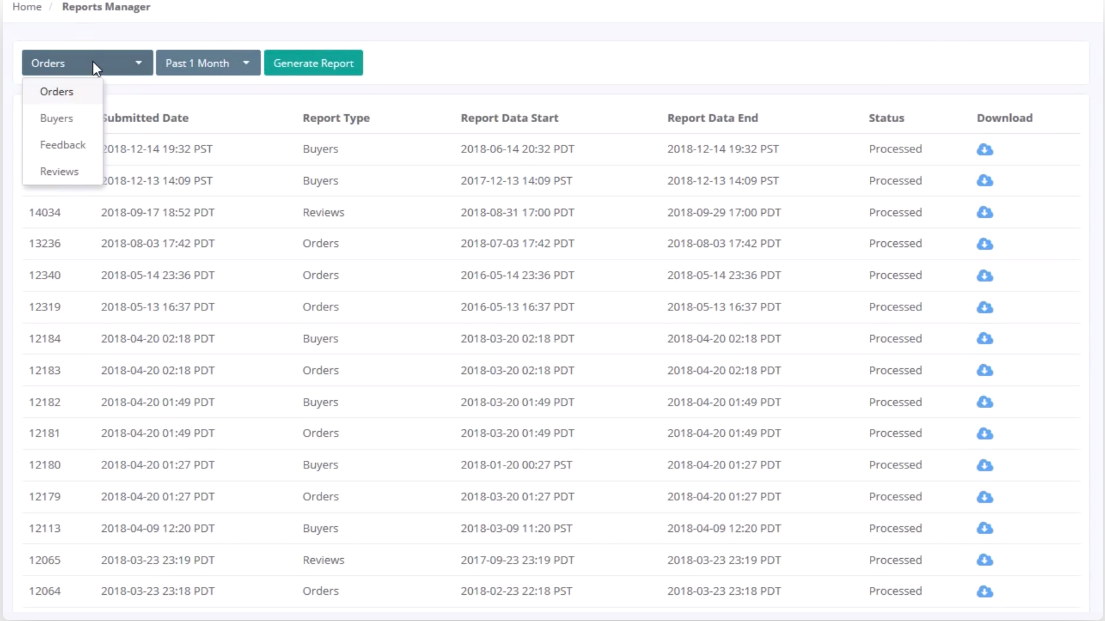The width and height of the screenshot is (1105, 621).
Task: Click data start 2017-09-23 23:19 PDT
Action: (x=517, y=560)
